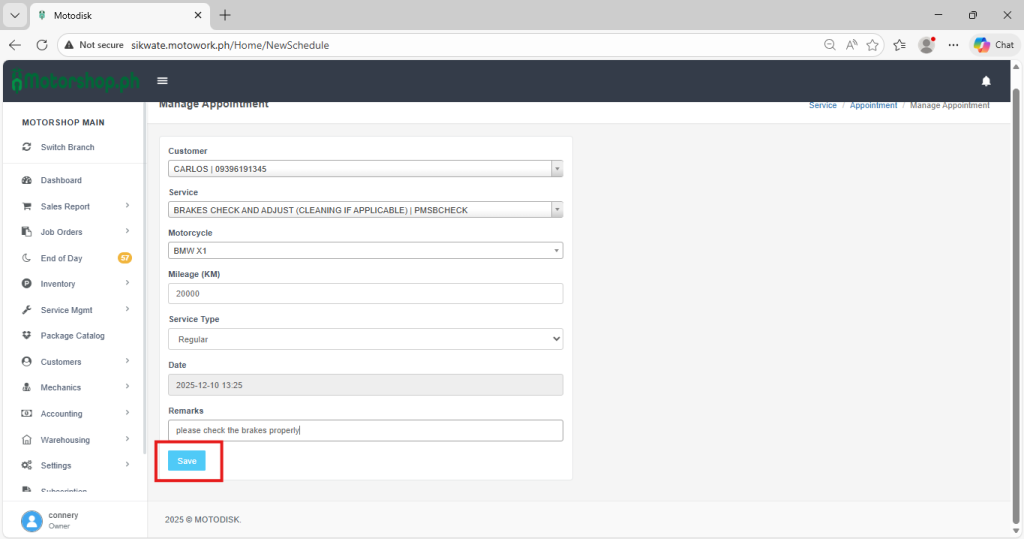The image size is (1024, 539).
Task: Open Copilot Chat in browser toolbar
Action: pyautogui.click(x=994, y=45)
